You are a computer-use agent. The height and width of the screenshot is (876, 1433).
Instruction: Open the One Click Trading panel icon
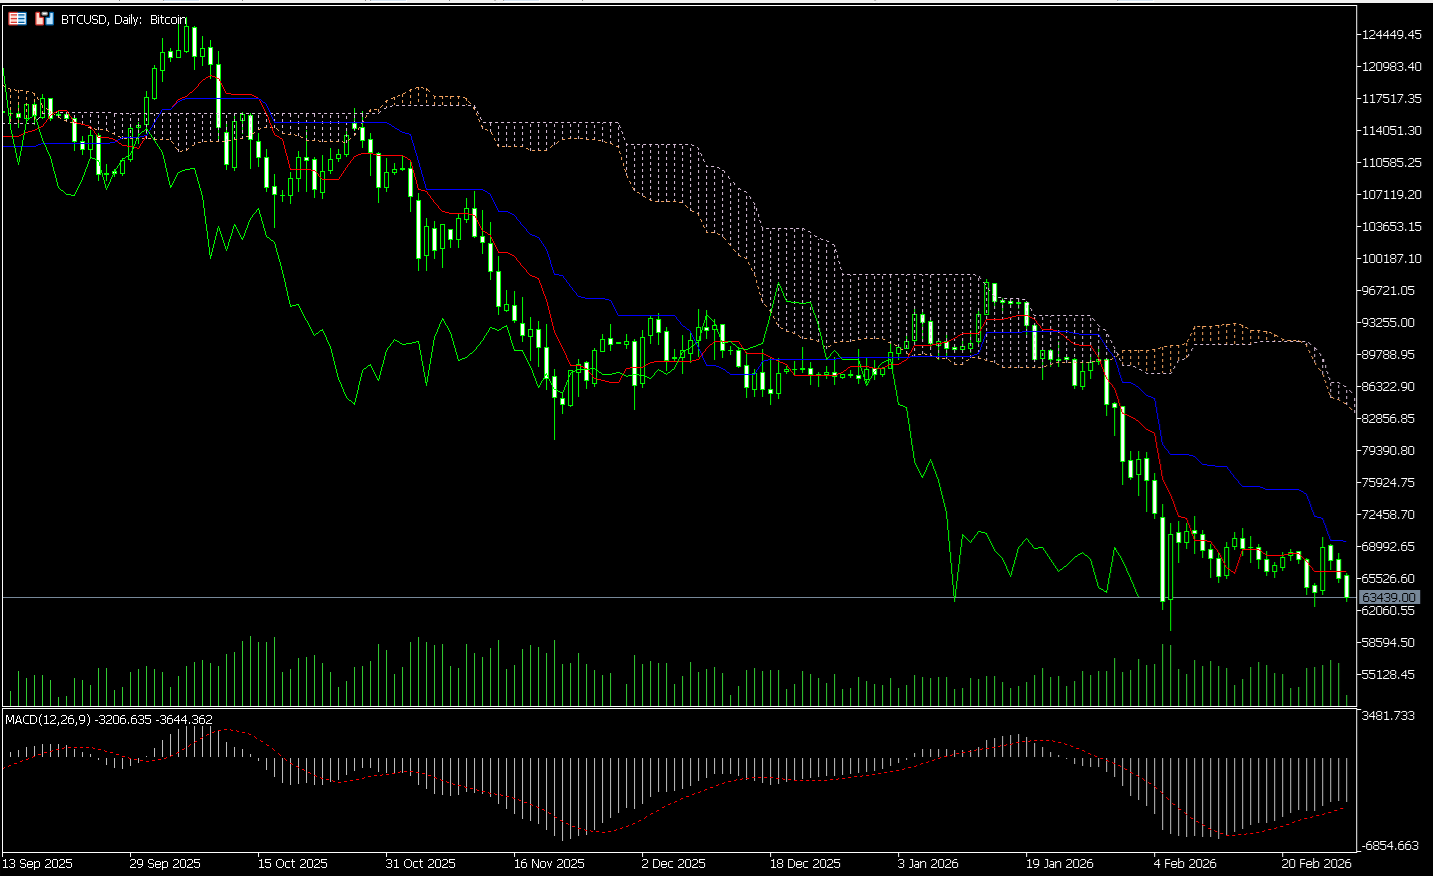[x=17, y=19]
